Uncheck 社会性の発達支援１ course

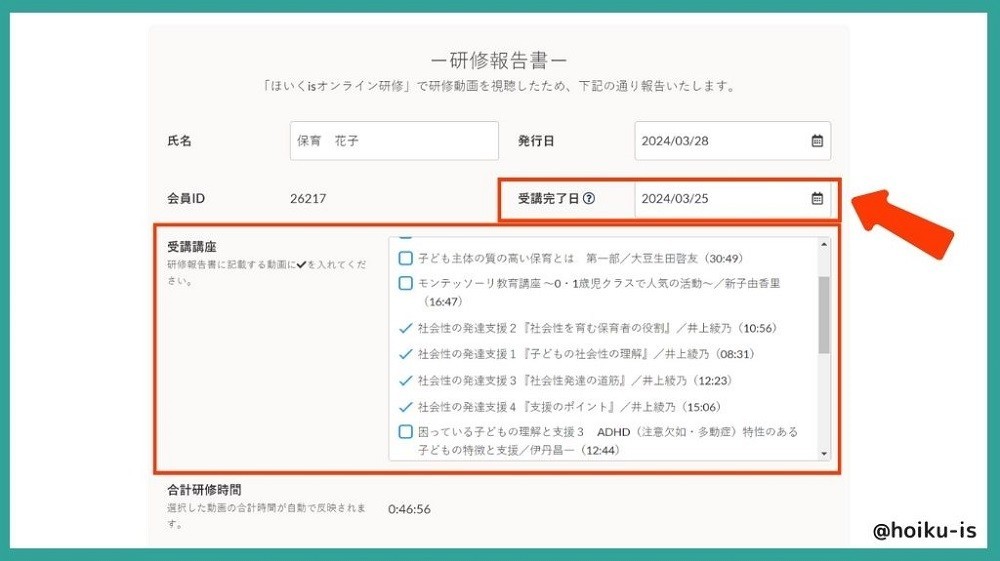[406, 354]
